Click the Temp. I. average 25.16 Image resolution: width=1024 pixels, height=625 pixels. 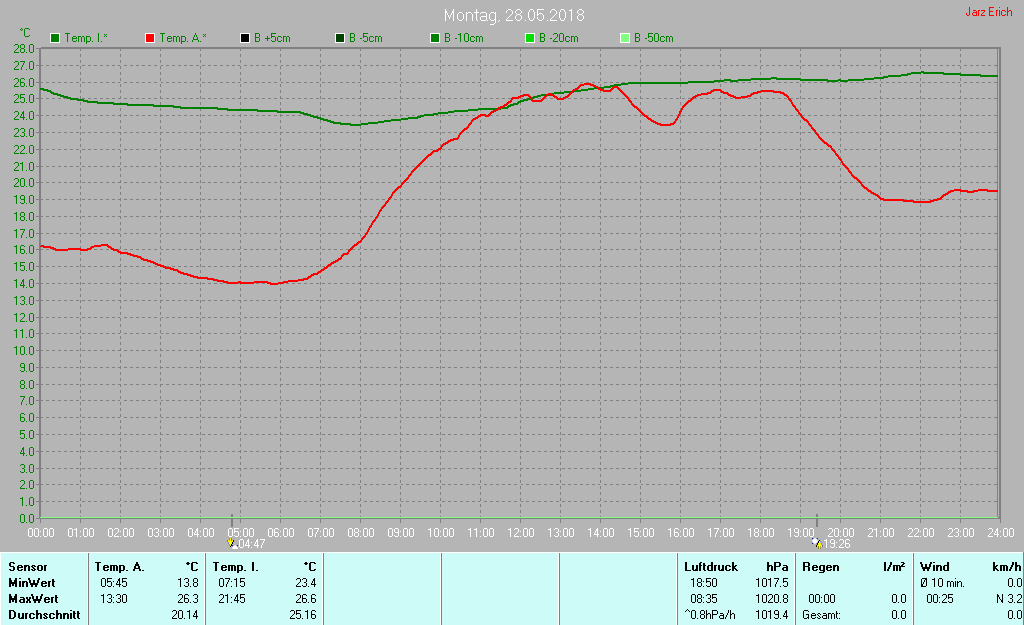[x=303, y=615]
